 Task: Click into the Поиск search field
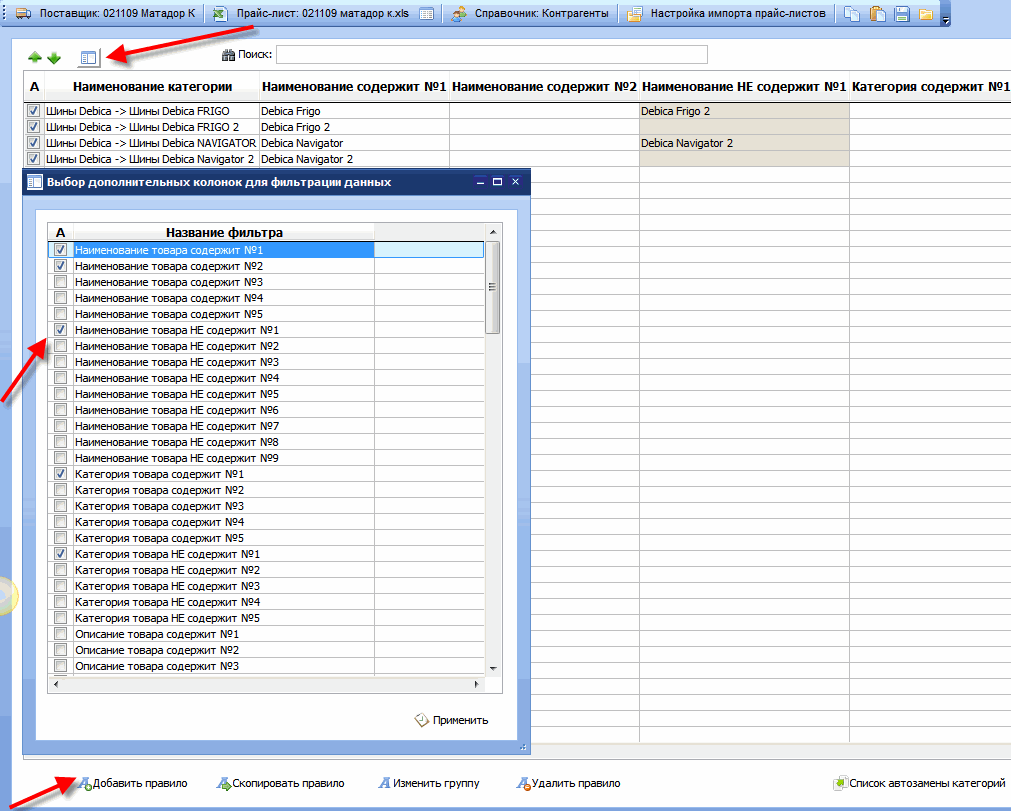pos(492,55)
